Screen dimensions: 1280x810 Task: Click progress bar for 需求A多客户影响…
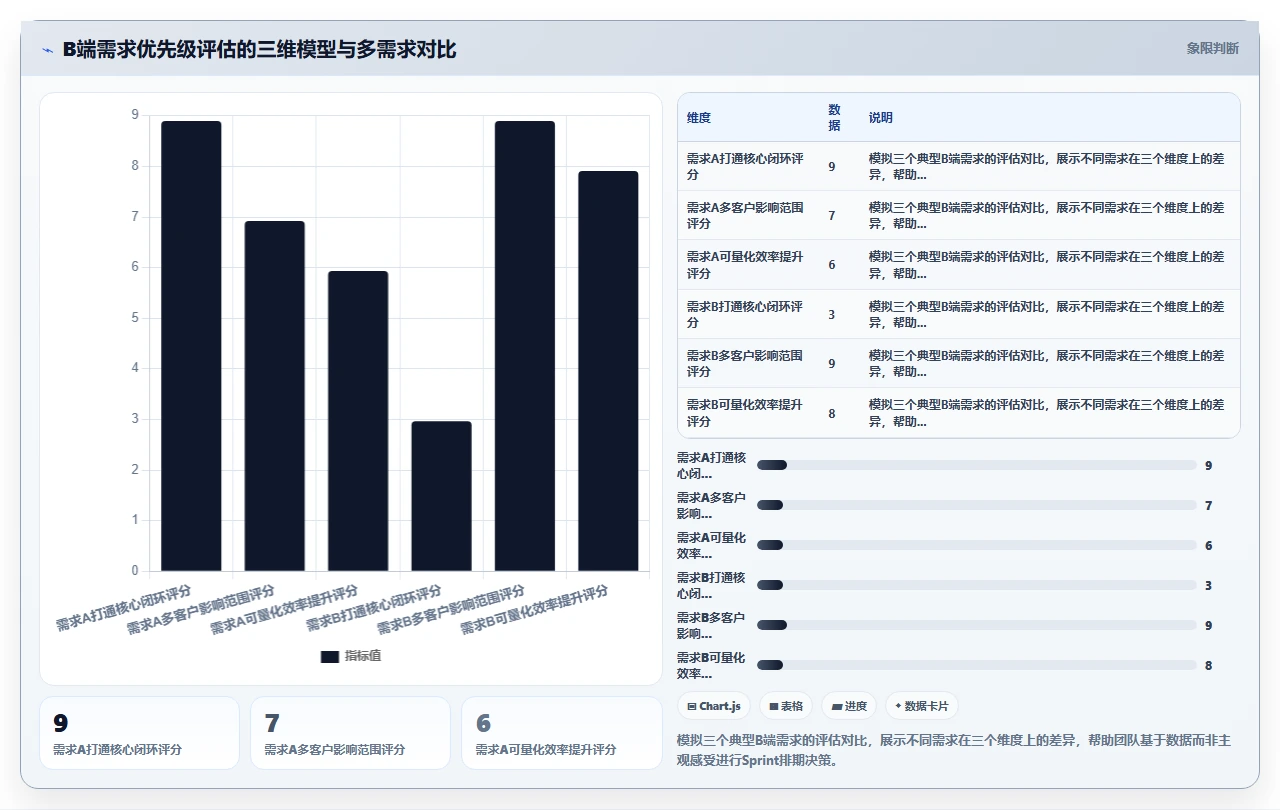click(x=977, y=505)
